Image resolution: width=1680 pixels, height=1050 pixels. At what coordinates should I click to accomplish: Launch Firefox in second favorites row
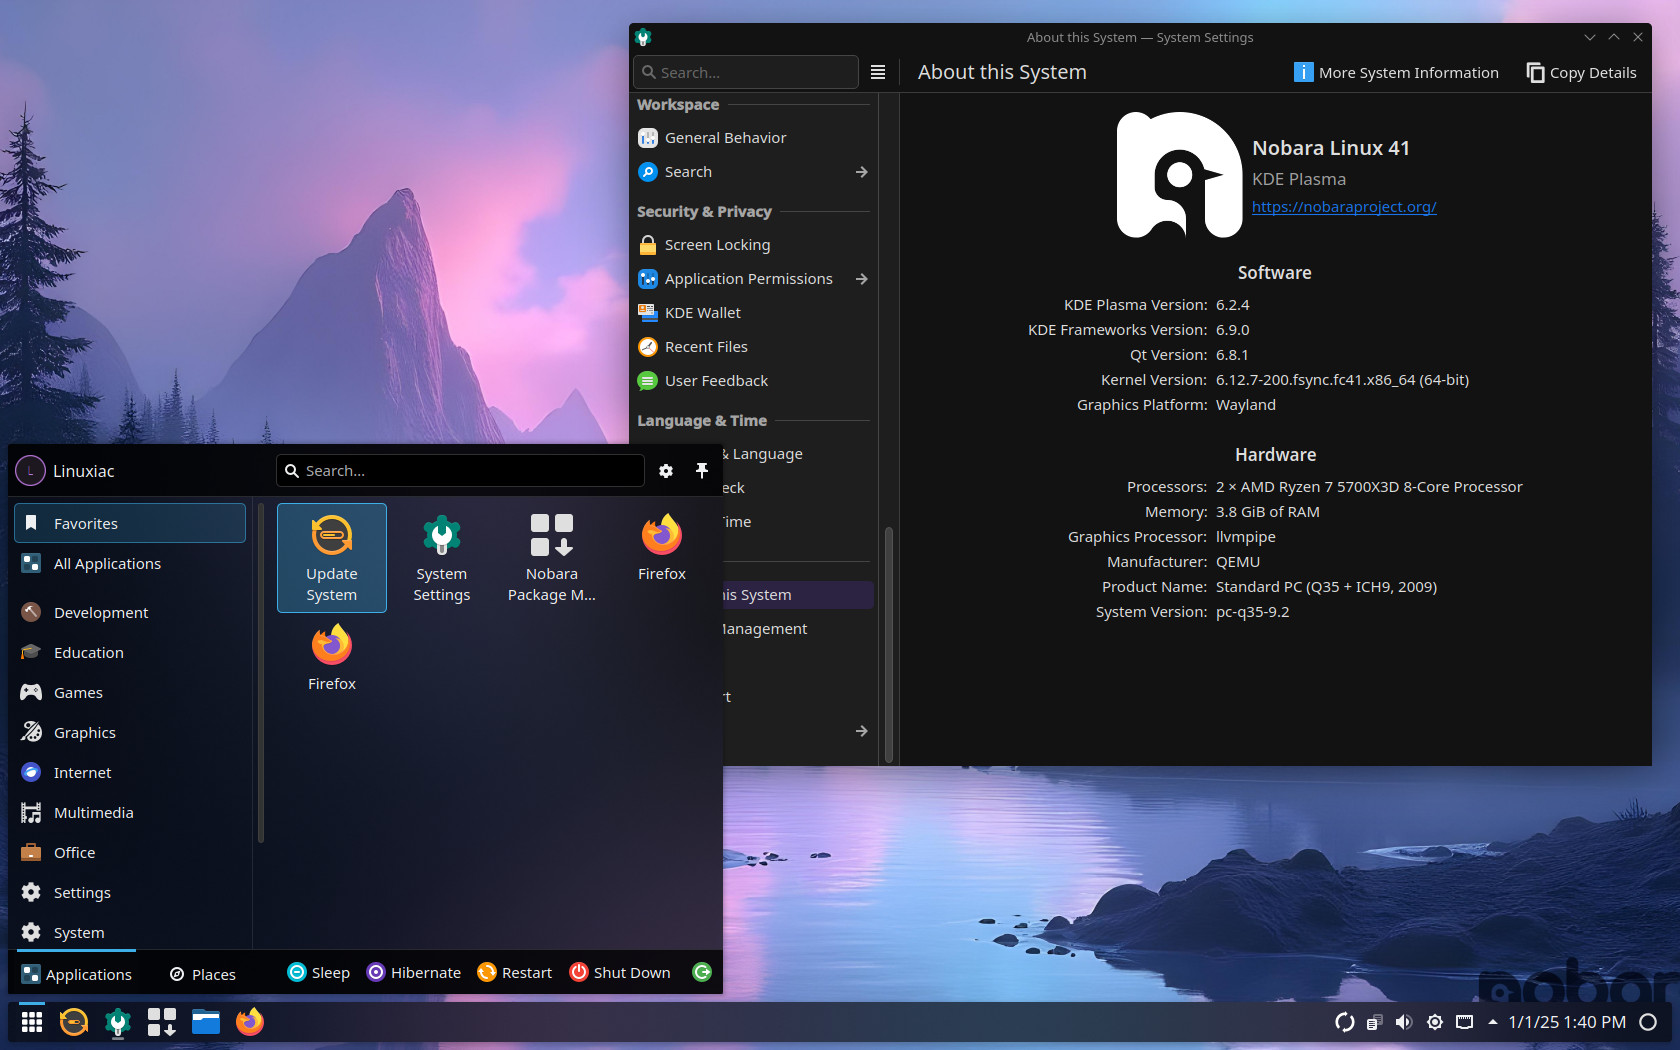point(331,658)
